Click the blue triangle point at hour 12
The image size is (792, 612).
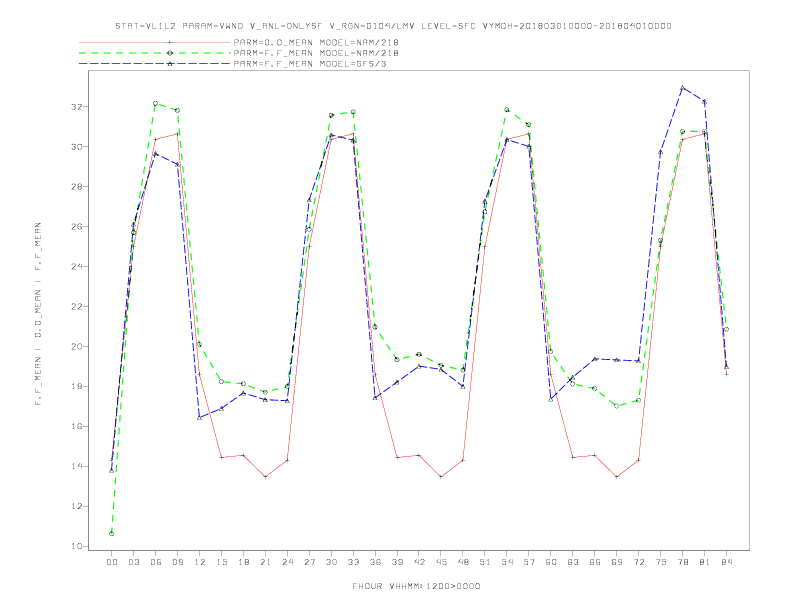pyautogui.click(x=200, y=418)
